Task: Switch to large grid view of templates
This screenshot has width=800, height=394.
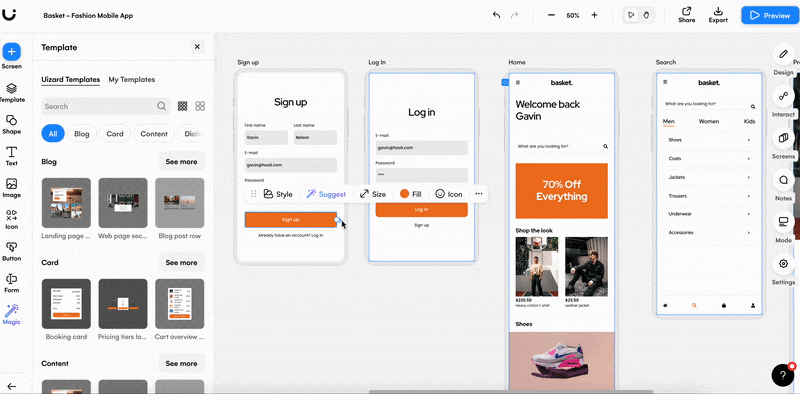Action: (200, 106)
